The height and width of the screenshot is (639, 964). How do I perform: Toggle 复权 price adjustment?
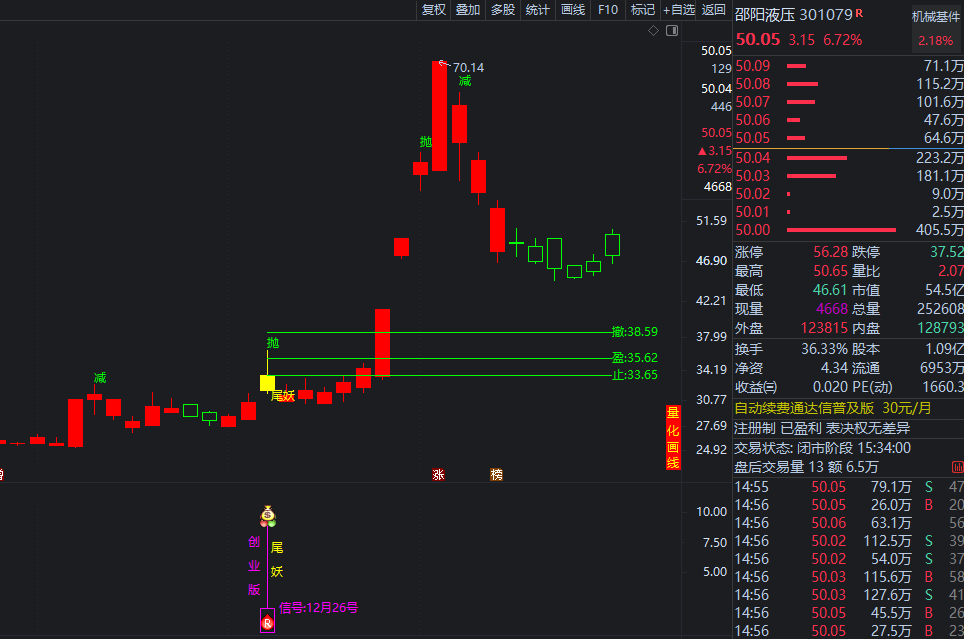pyautogui.click(x=433, y=10)
